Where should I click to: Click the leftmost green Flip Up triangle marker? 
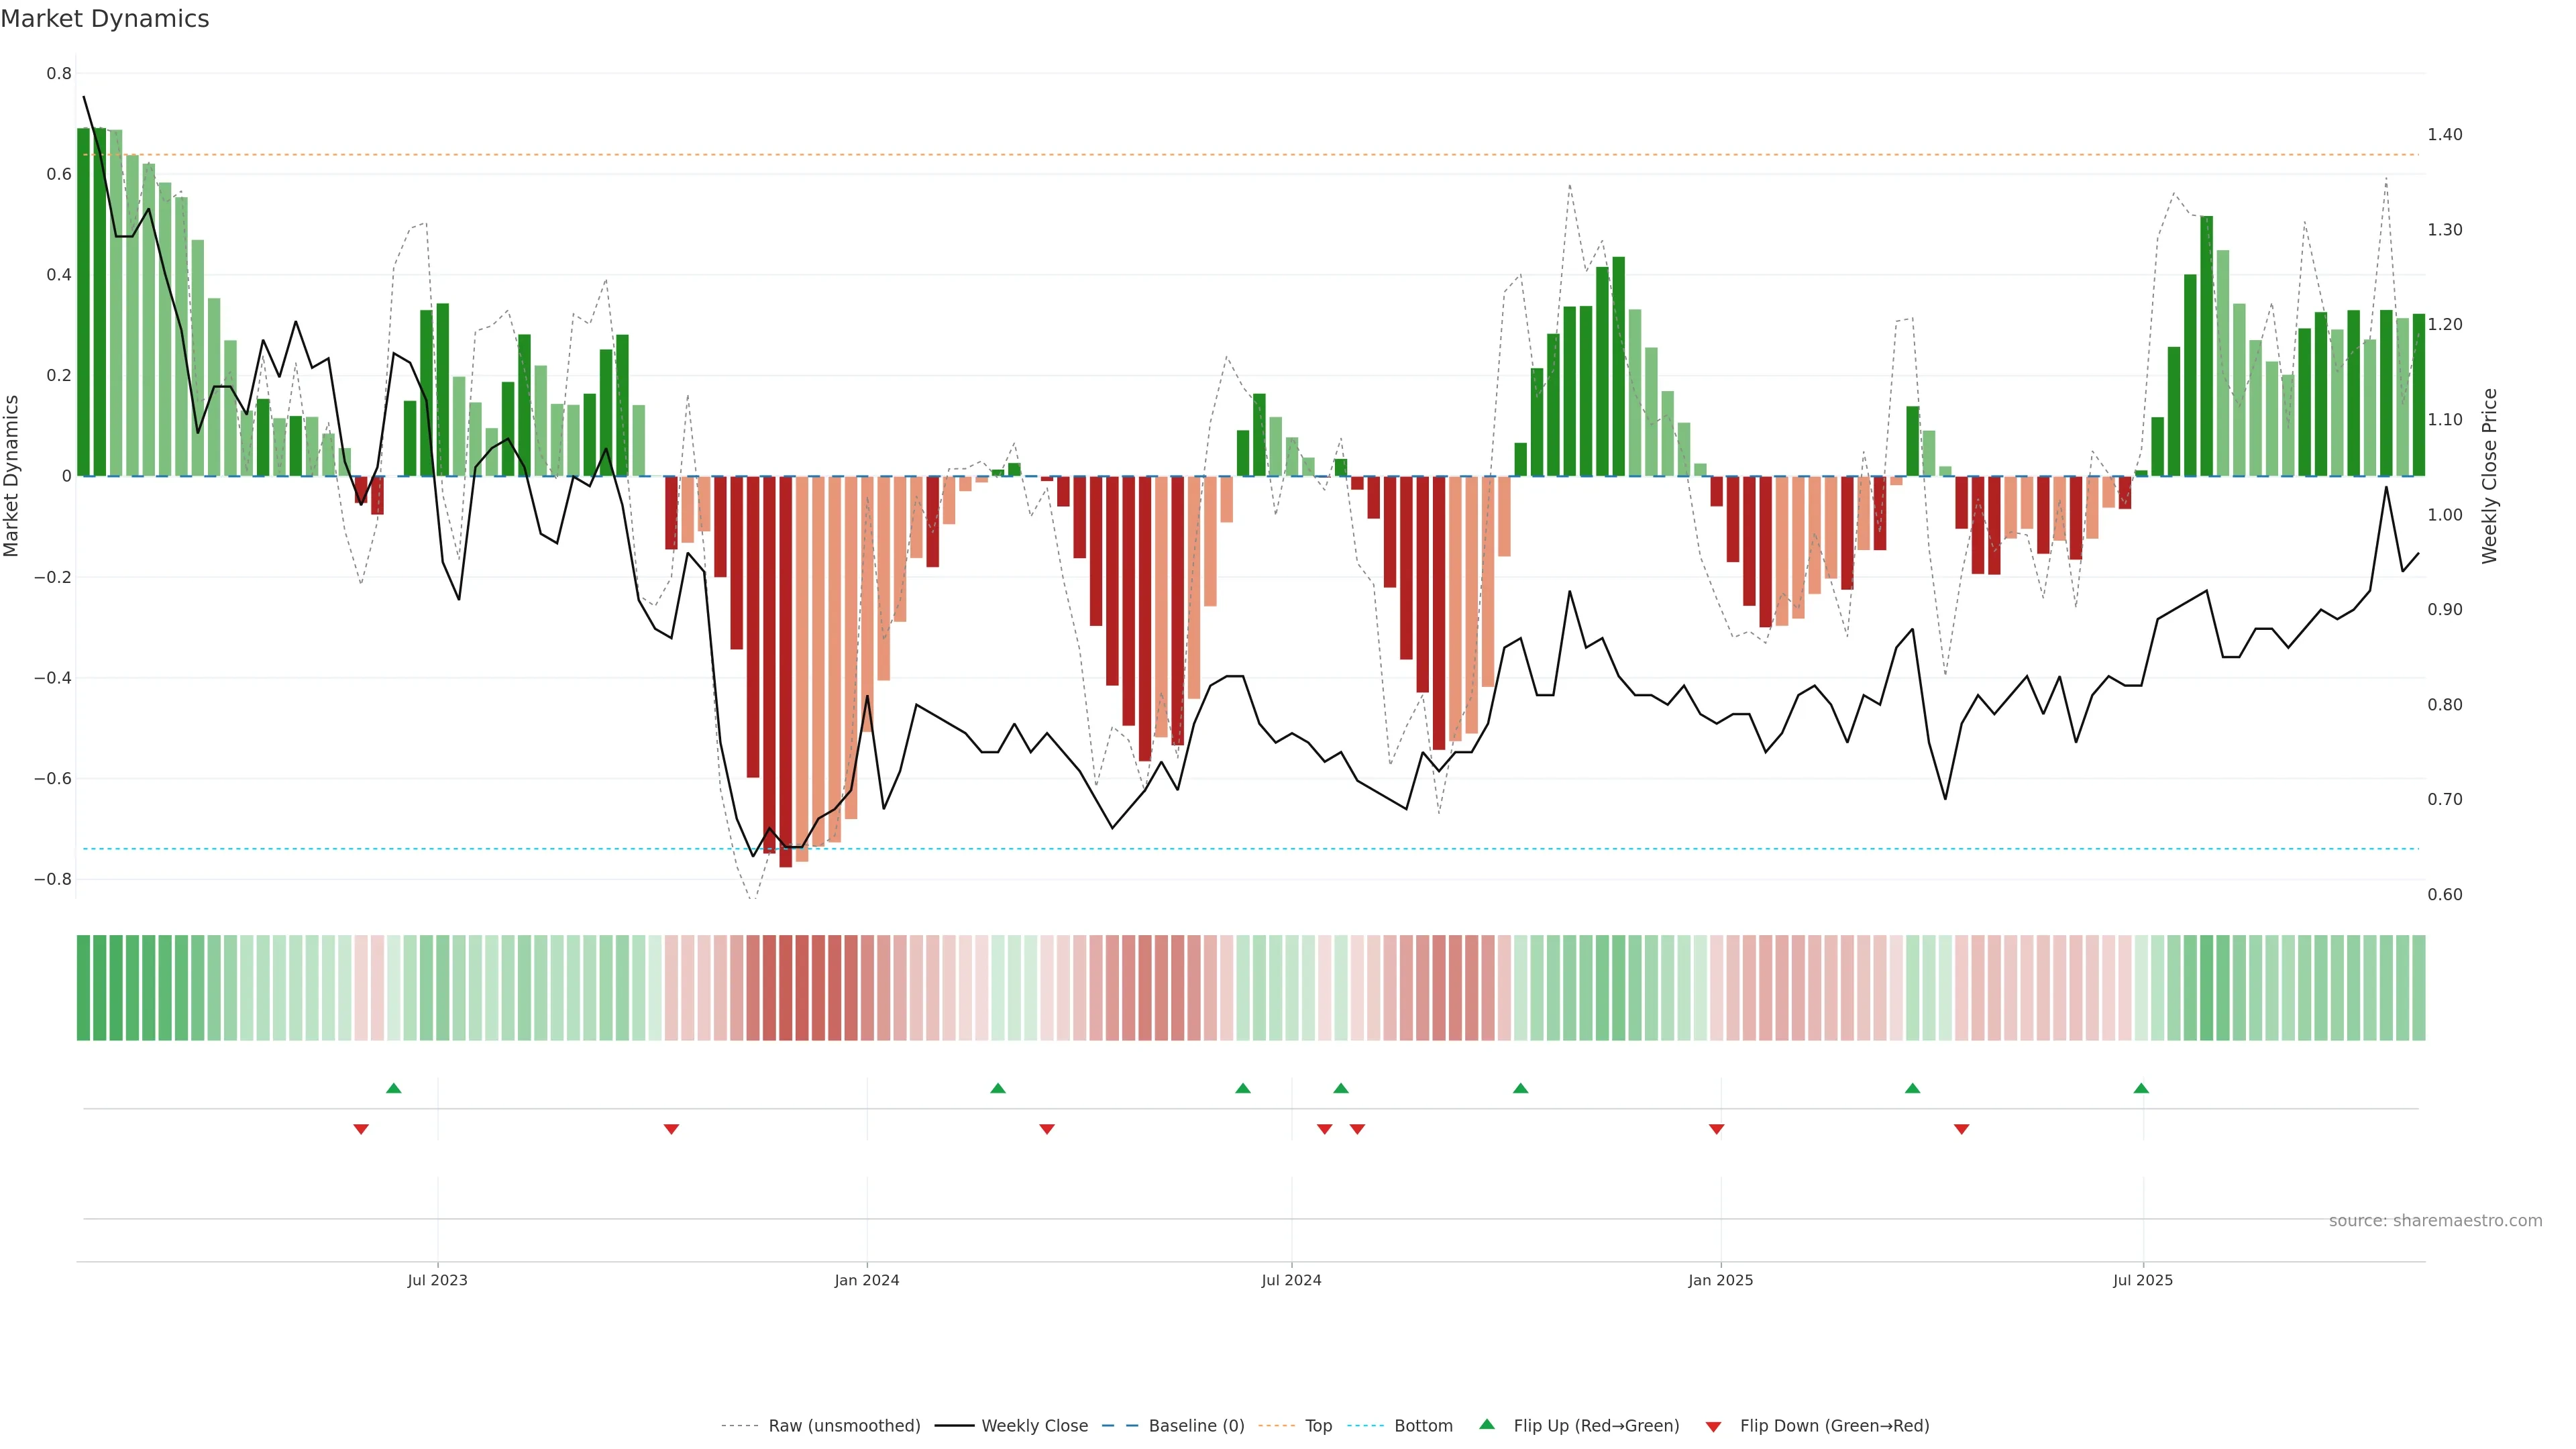pos(394,1088)
